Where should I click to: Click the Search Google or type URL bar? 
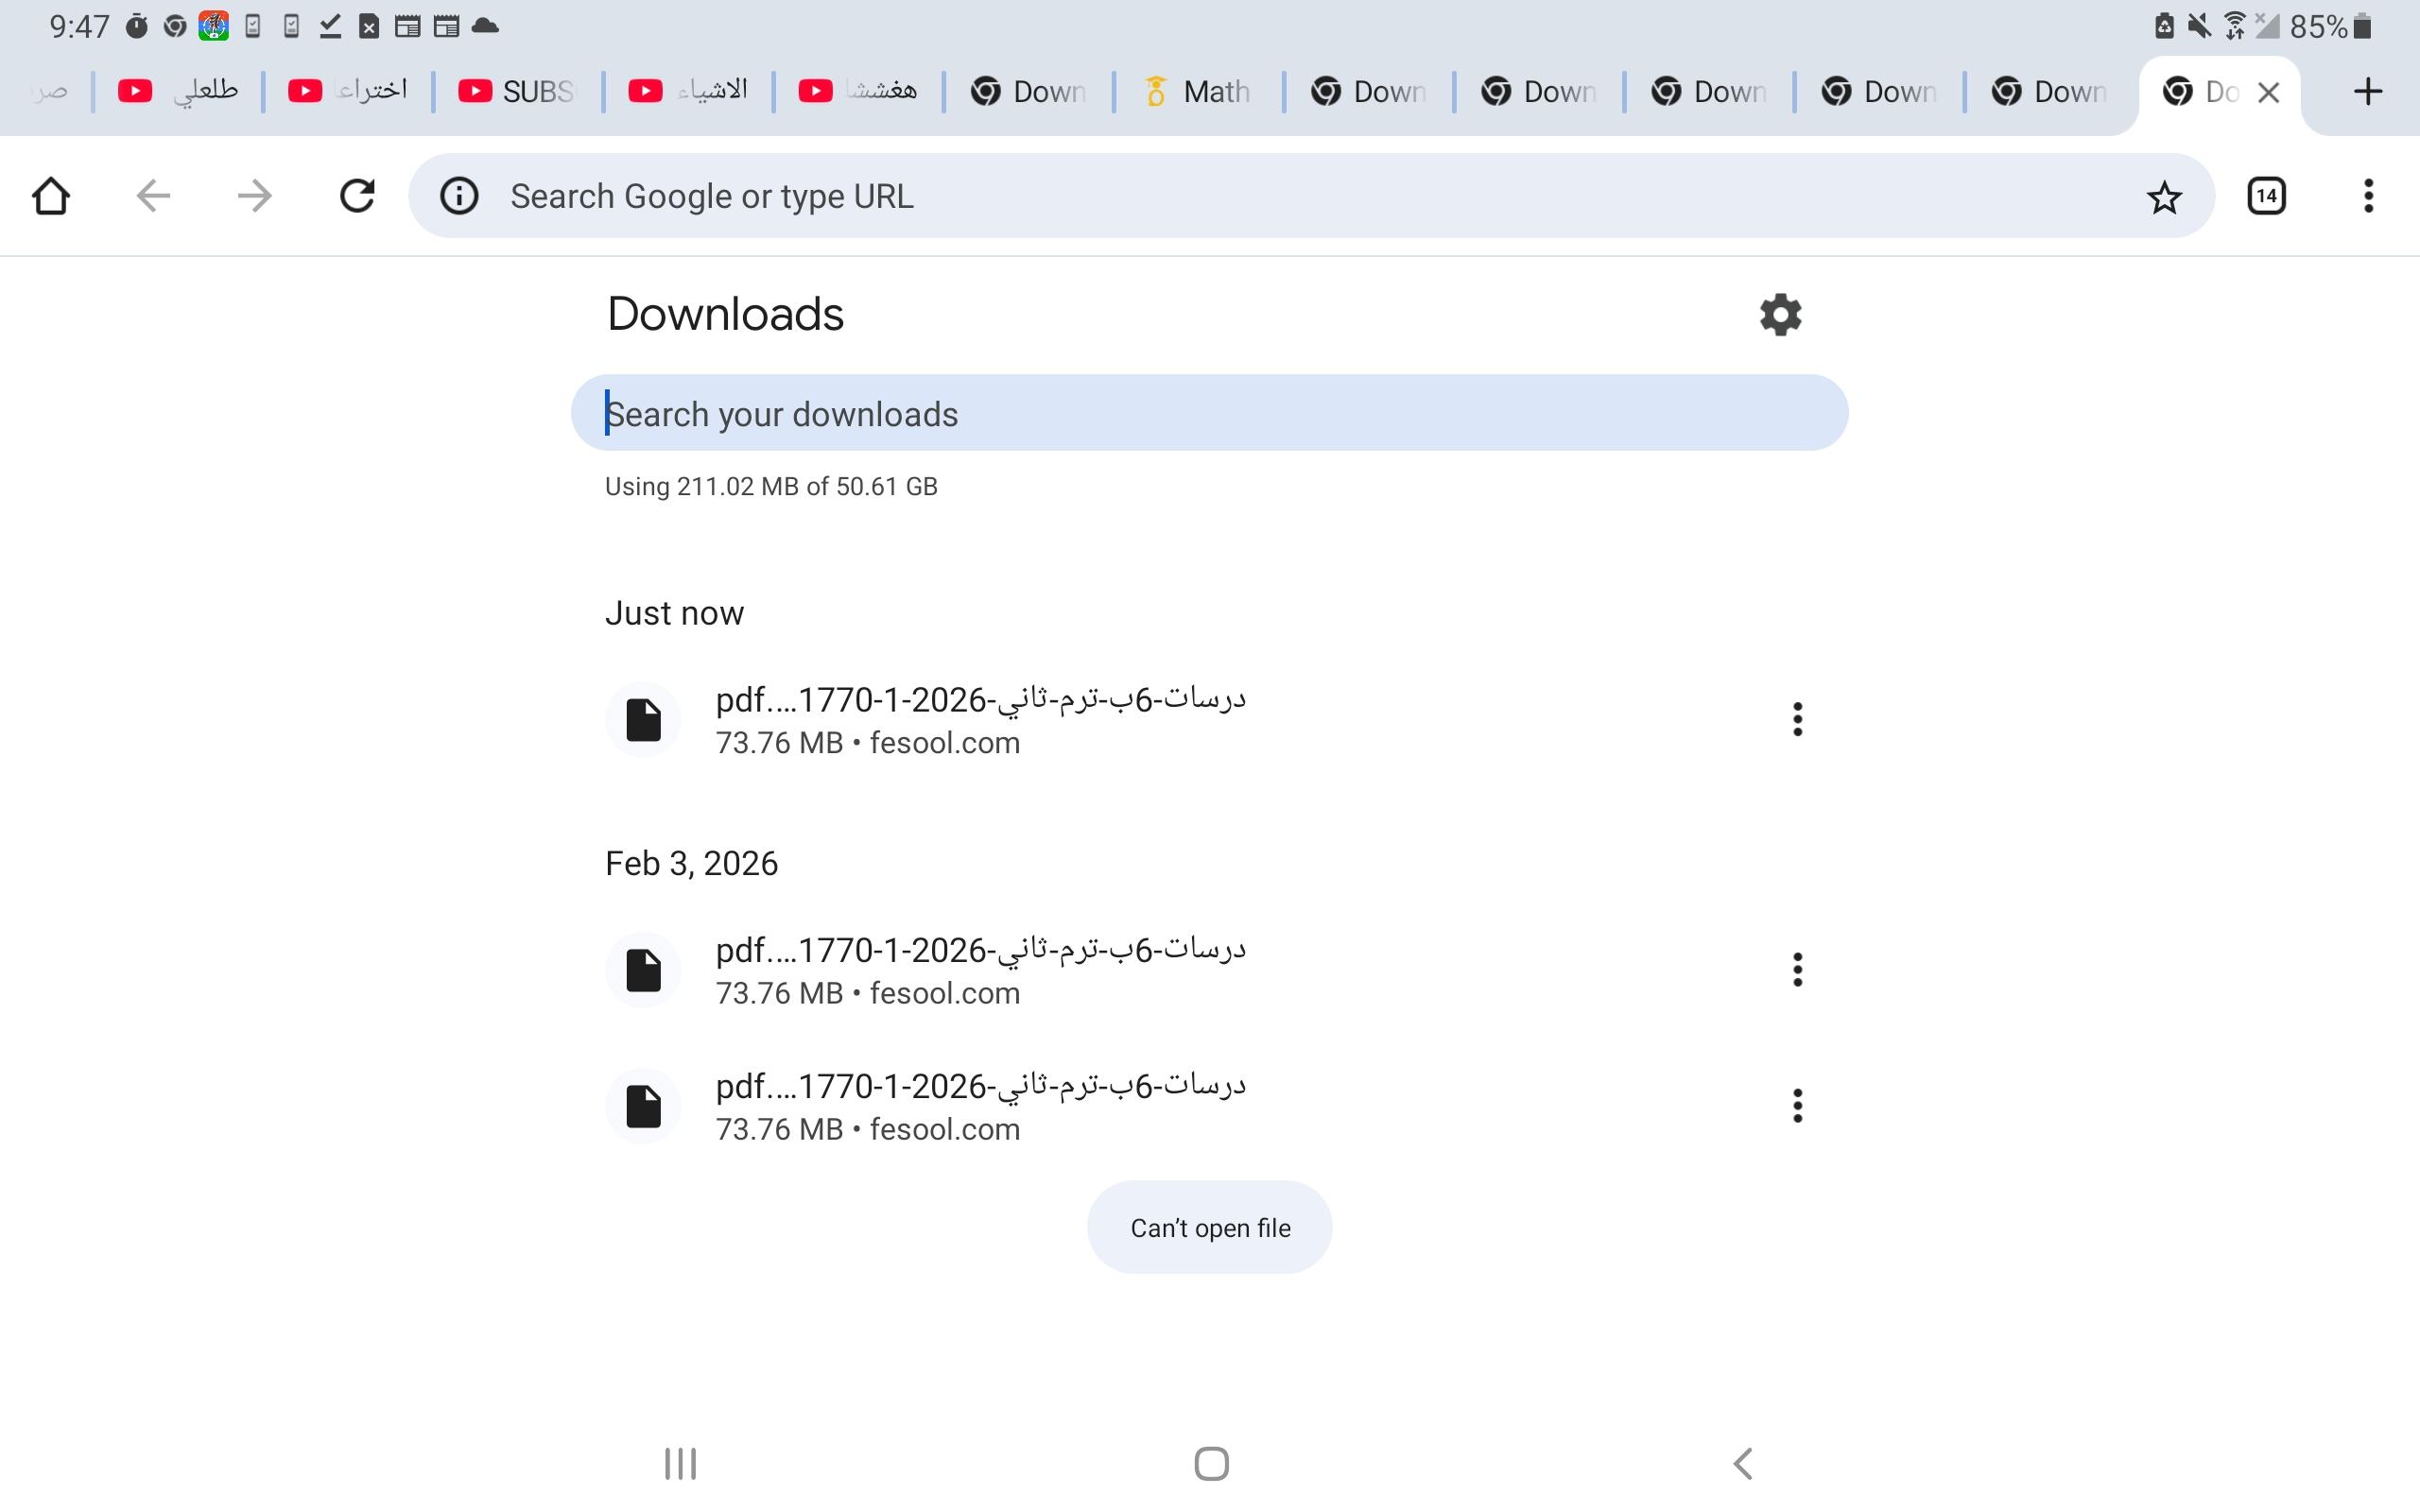tap(1300, 196)
